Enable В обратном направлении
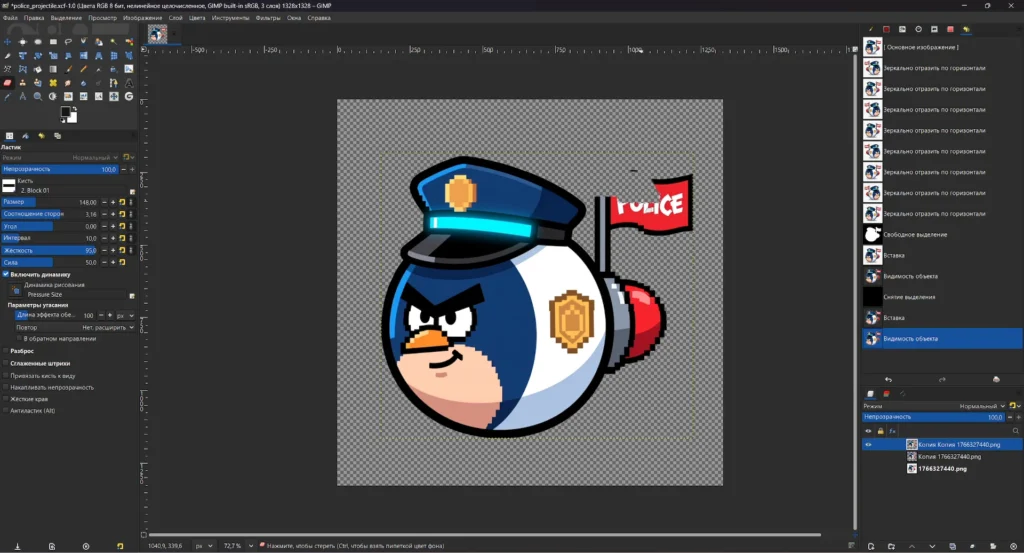Image resolution: width=1024 pixels, height=553 pixels. [x=19, y=339]
